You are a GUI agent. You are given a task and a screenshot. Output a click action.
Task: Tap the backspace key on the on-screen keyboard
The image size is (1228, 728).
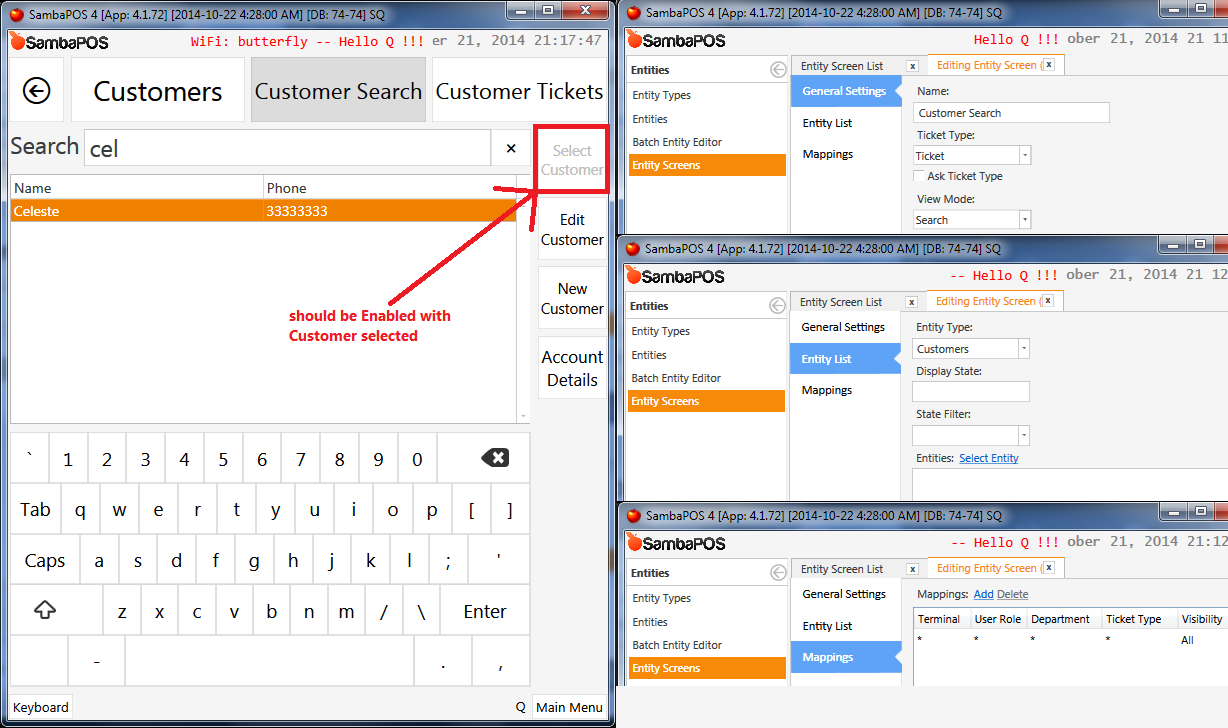[494, 459]
